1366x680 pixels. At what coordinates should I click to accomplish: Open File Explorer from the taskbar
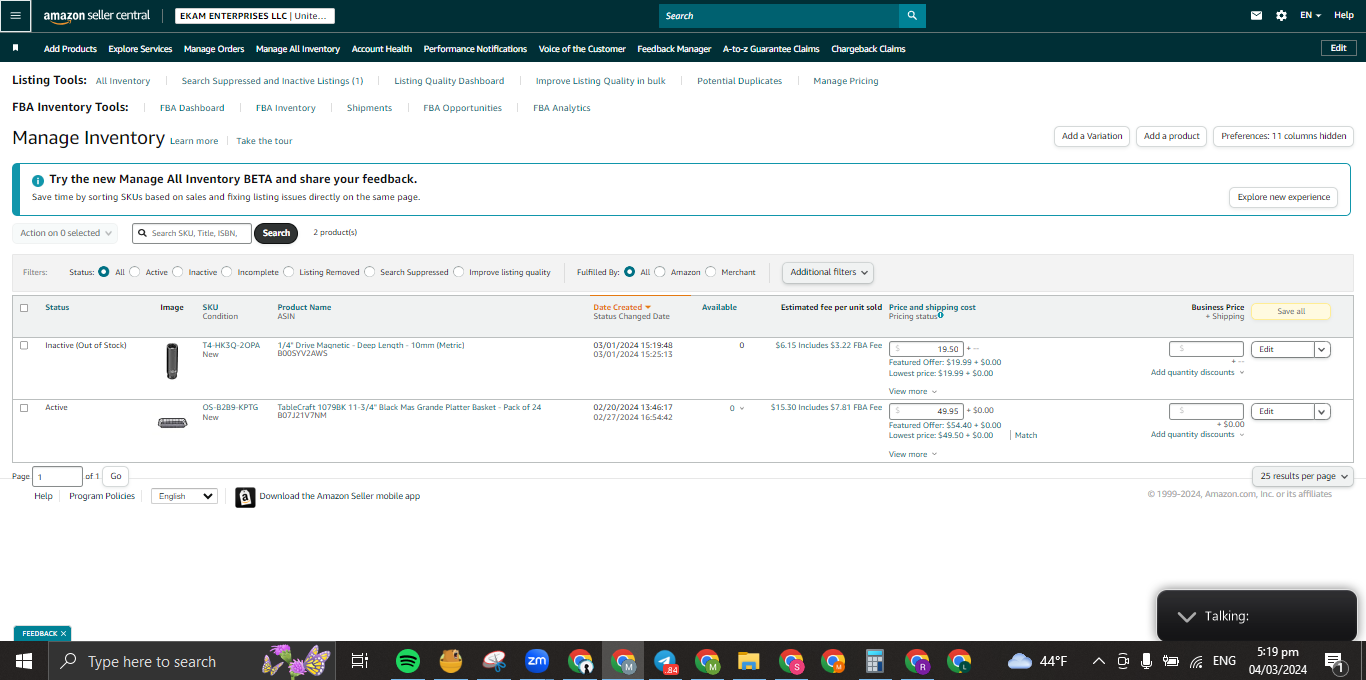tap(749, 661)
